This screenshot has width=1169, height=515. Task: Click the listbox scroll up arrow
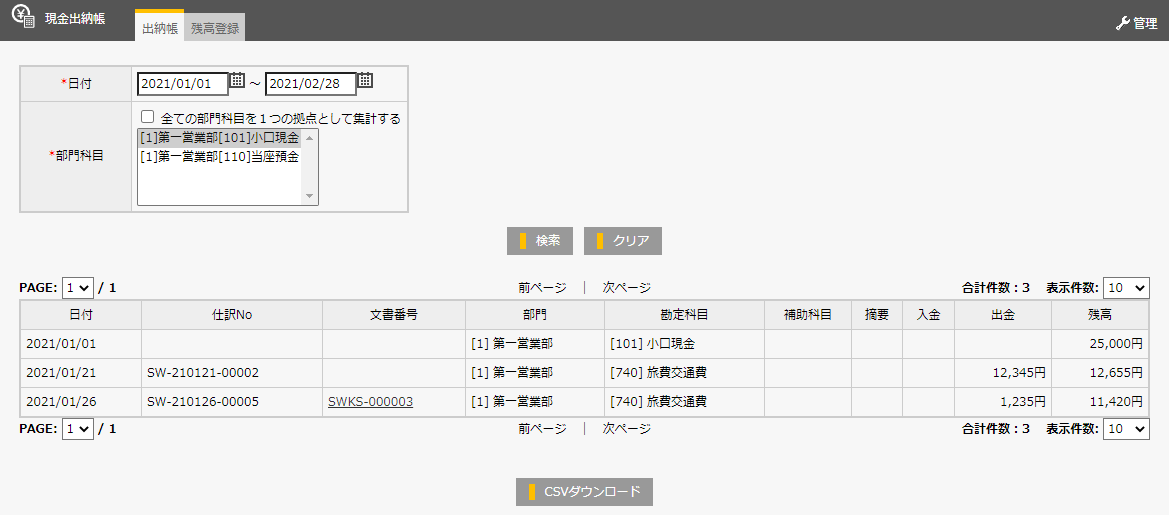pos(309,138)
